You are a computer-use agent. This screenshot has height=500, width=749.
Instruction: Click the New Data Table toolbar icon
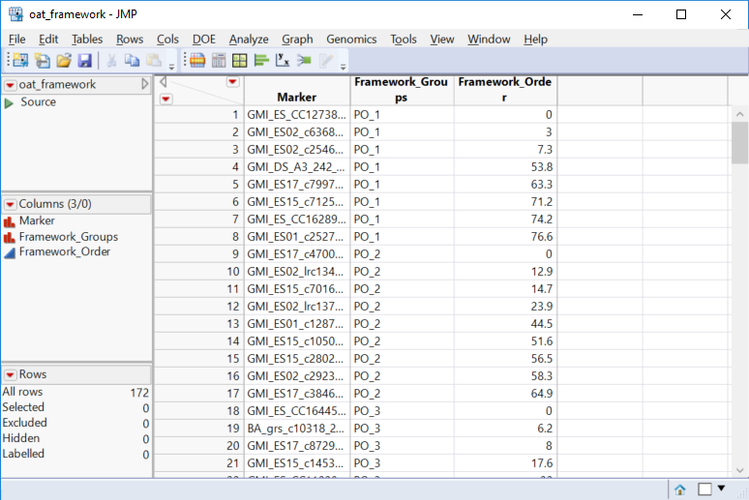click(19, 61)
